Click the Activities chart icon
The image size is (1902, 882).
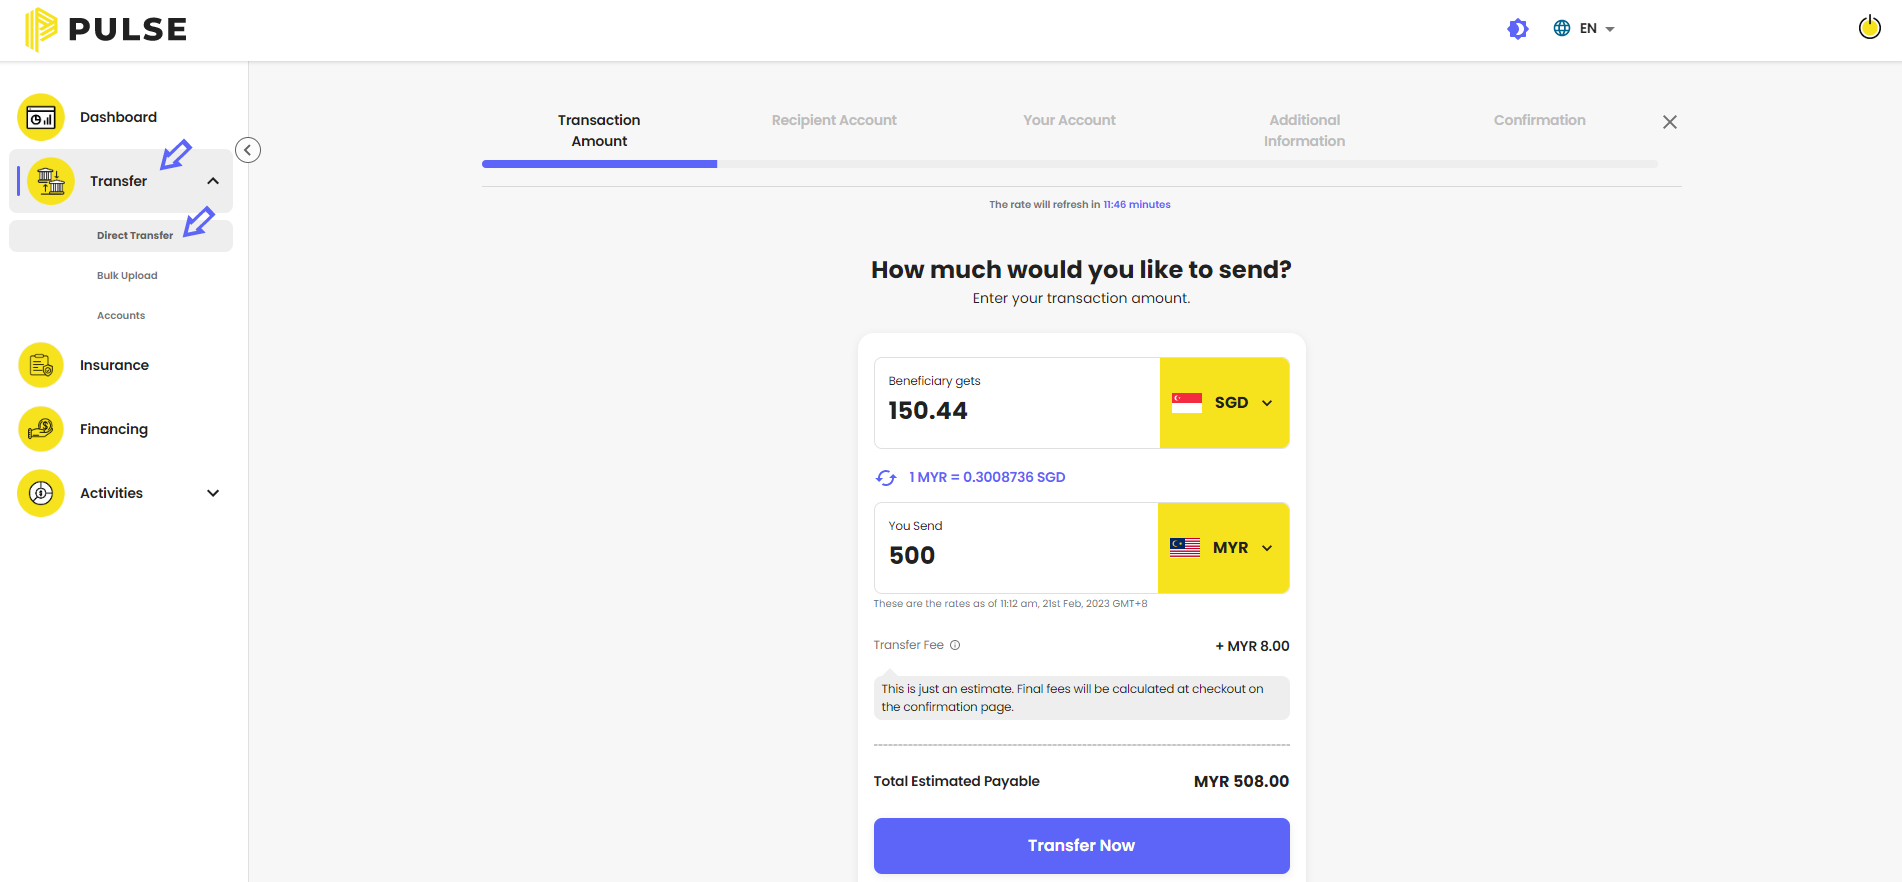[41, 493]
